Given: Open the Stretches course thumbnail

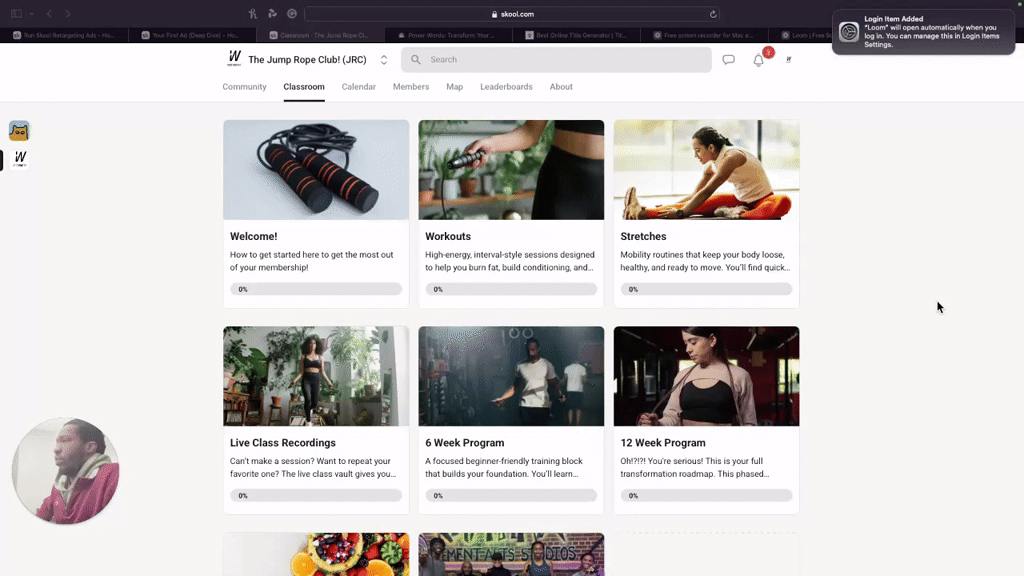Looking at the screenshot, I should tap(707, 170).
